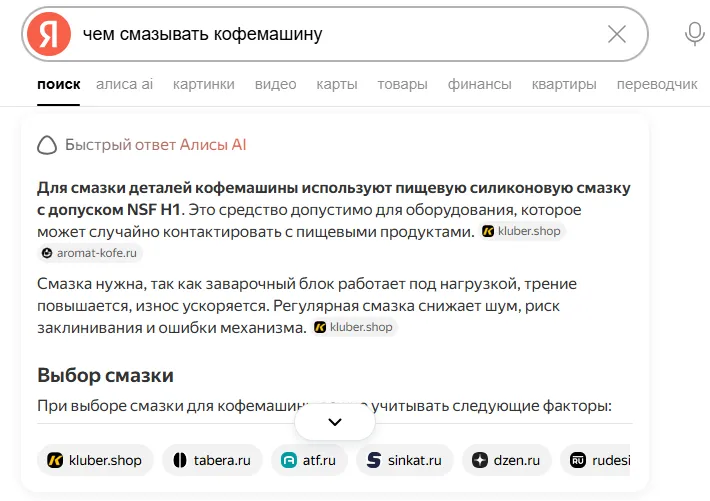Image resolution: width=710 pixels, height=501 pixels.
Task: Click the red Yandex logo icon
Action: click(x=49, y=34)
